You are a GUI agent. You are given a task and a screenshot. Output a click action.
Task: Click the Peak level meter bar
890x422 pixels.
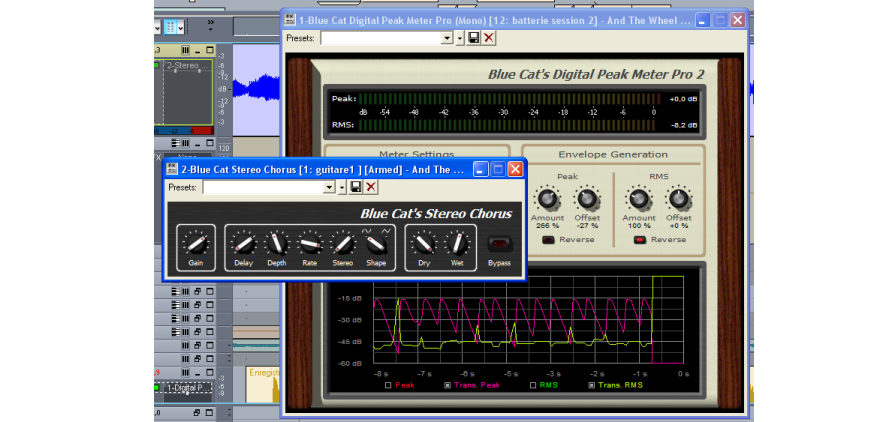tap(509, 99)
